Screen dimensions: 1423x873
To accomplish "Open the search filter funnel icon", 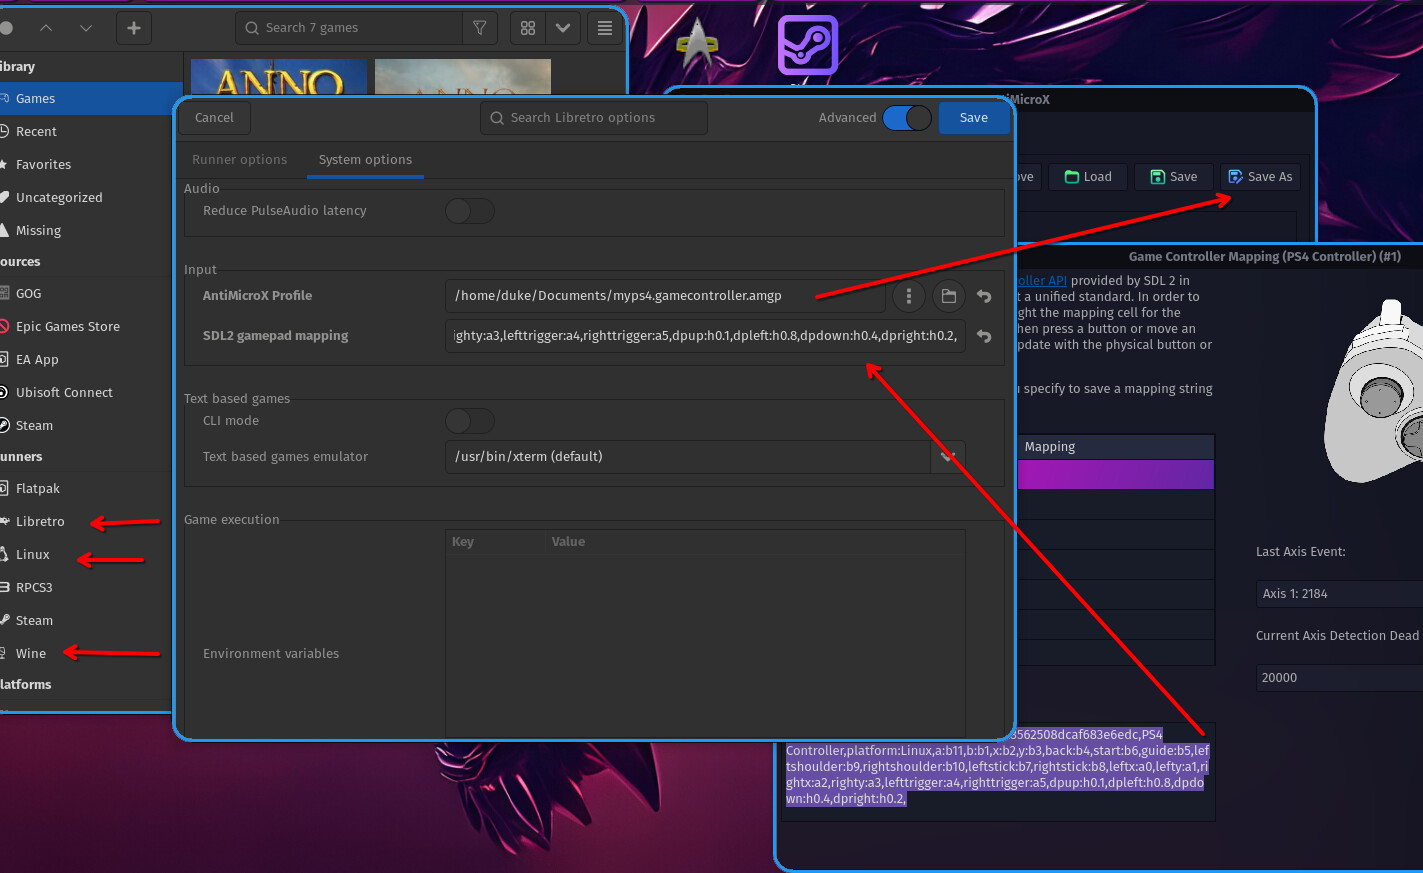I will coord(480,28).
